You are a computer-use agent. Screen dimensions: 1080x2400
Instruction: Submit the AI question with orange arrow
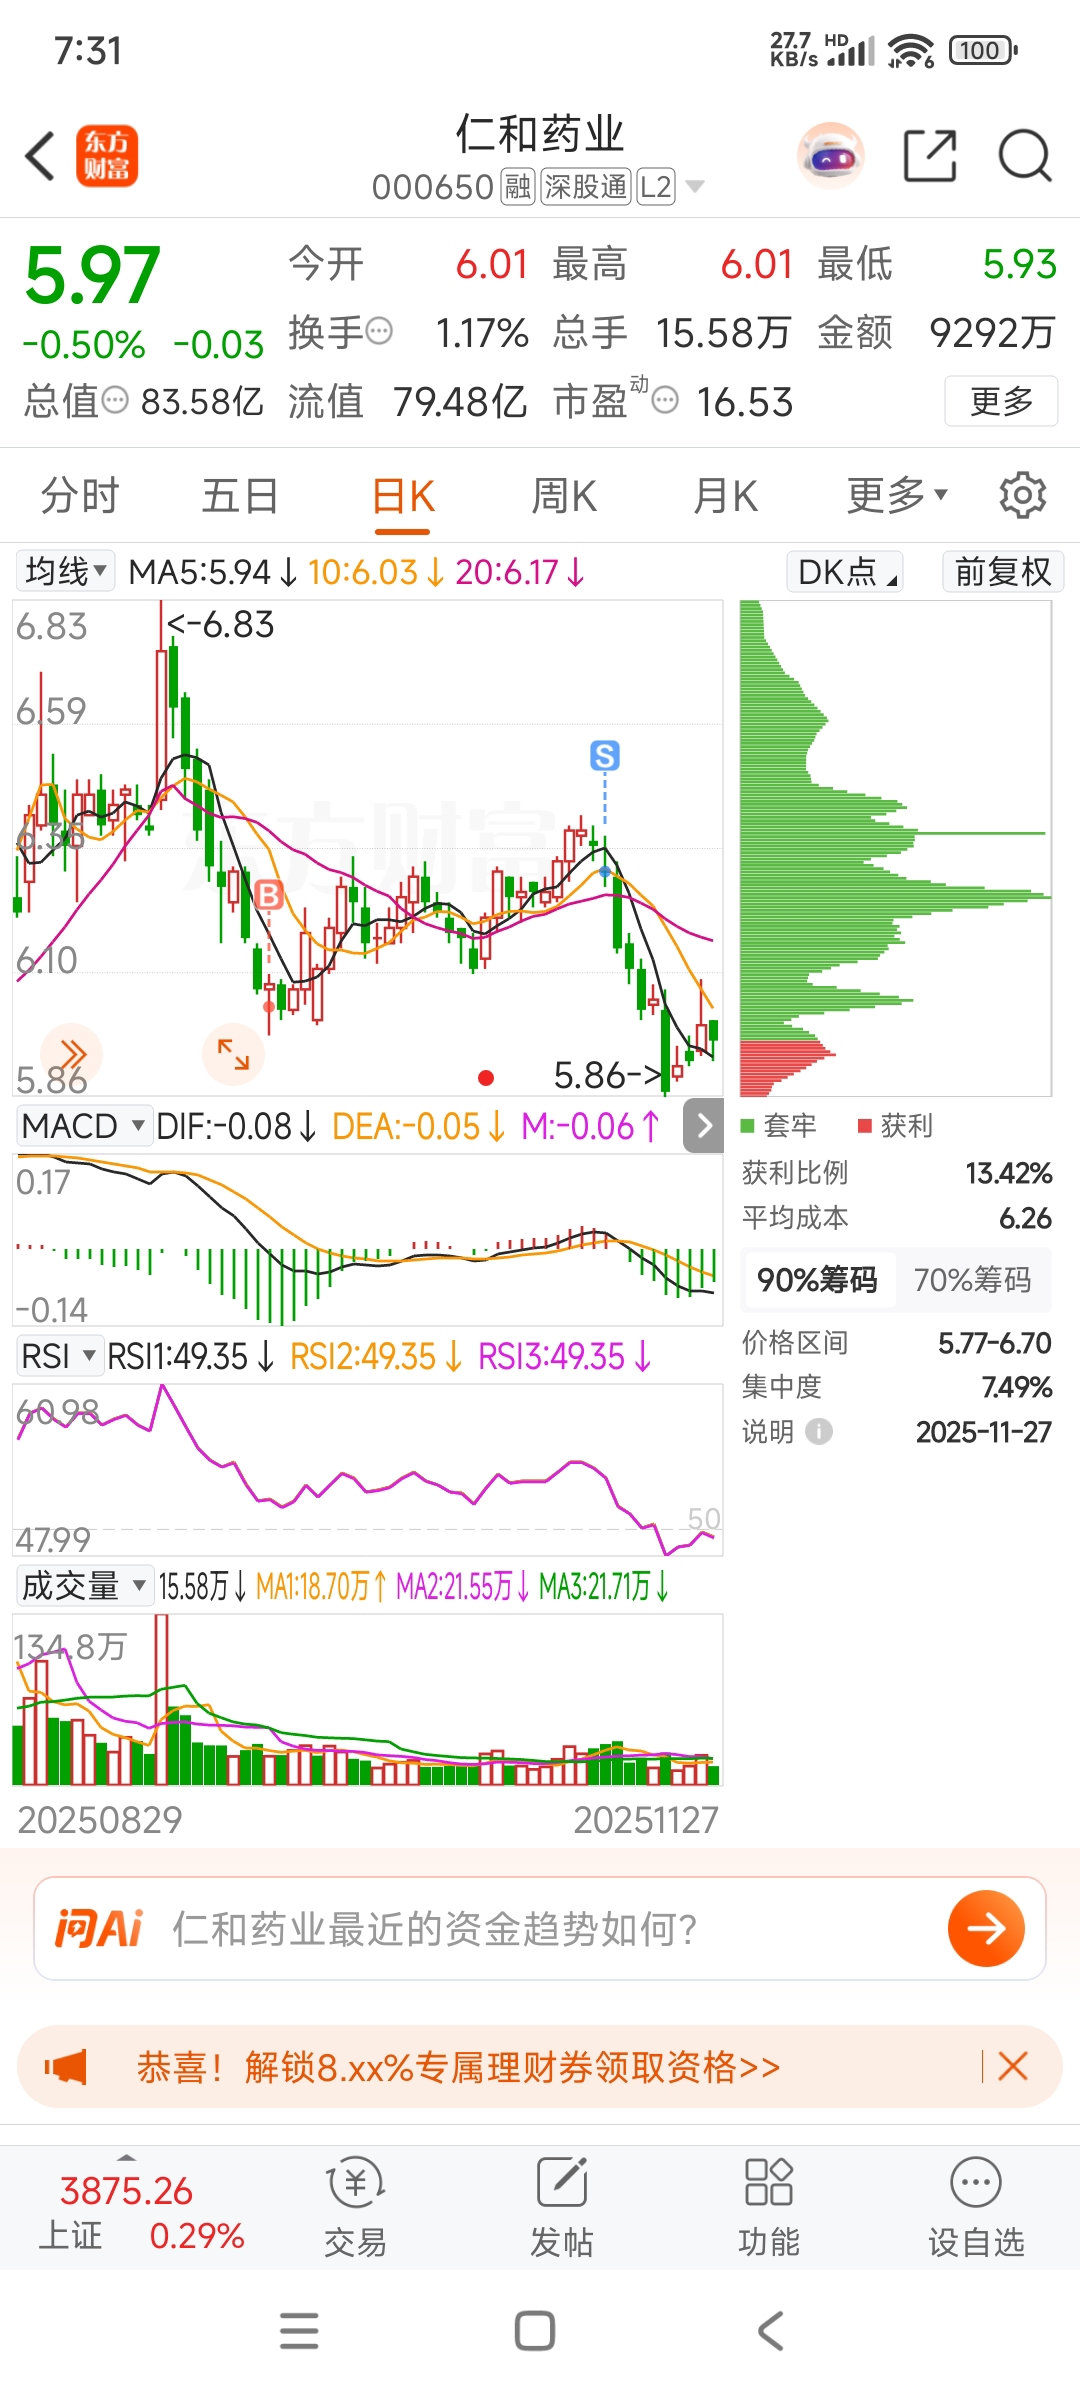(x=986, y=1928)
